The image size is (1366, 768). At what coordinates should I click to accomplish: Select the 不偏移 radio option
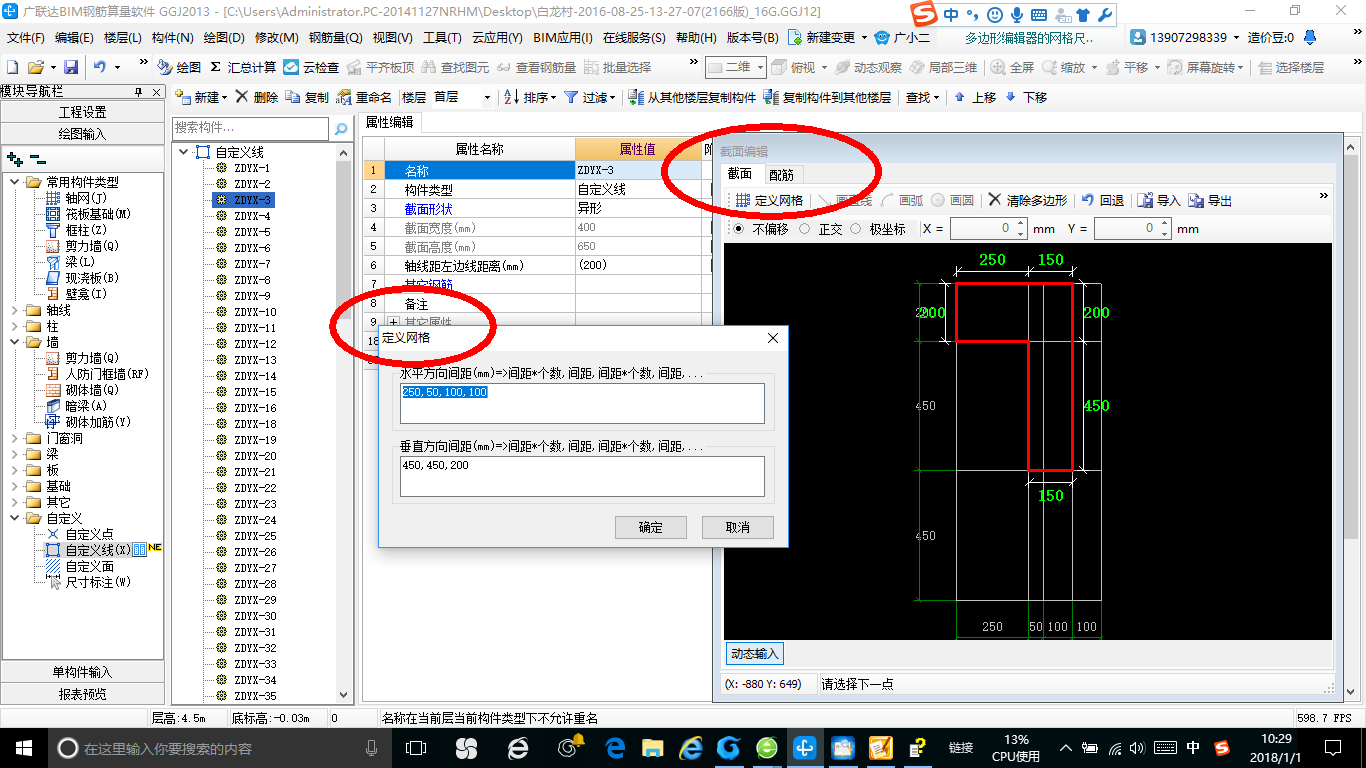click(x=761, y=229)
